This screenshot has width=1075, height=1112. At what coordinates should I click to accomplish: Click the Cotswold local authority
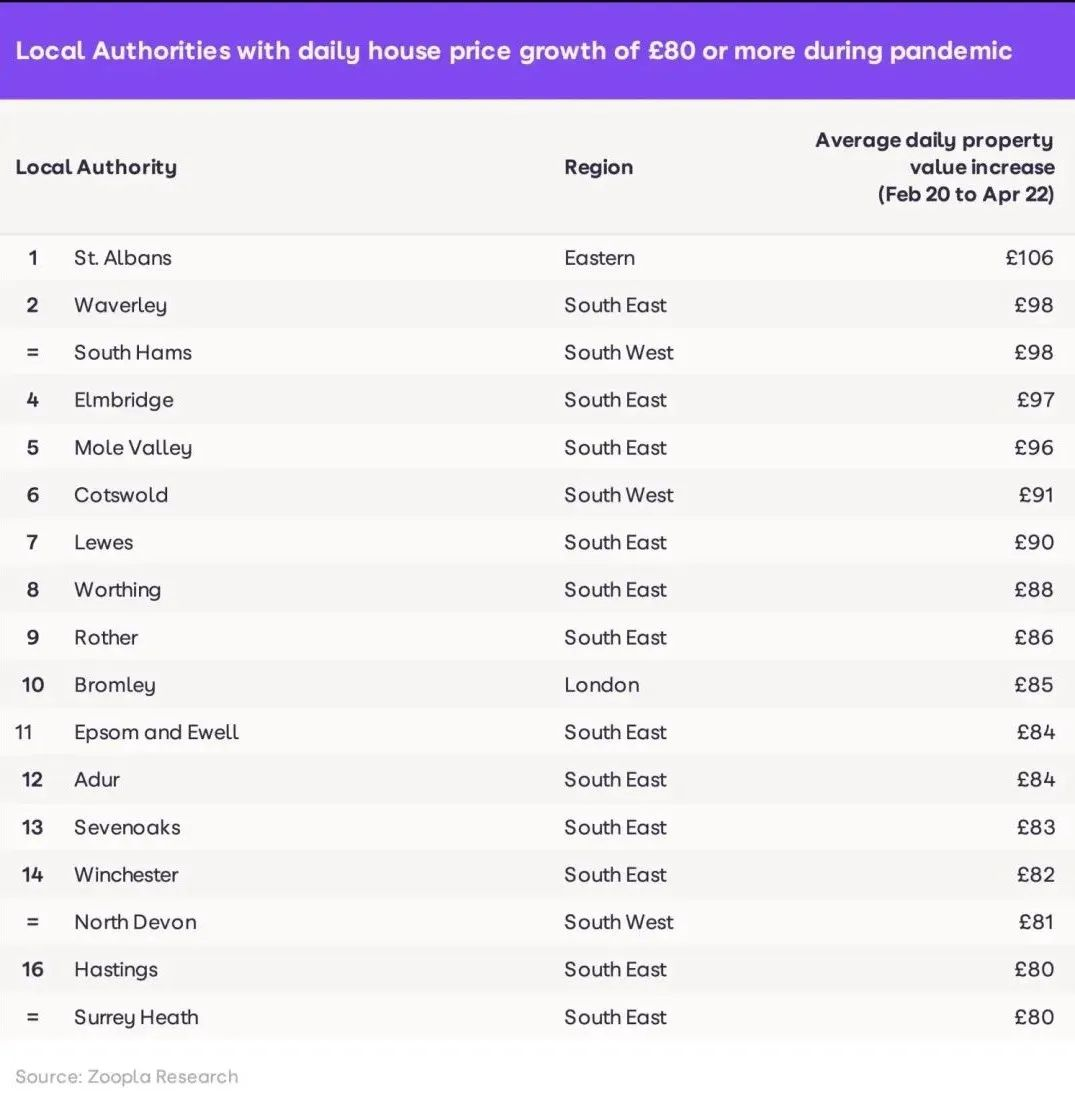tap(120, 495)
